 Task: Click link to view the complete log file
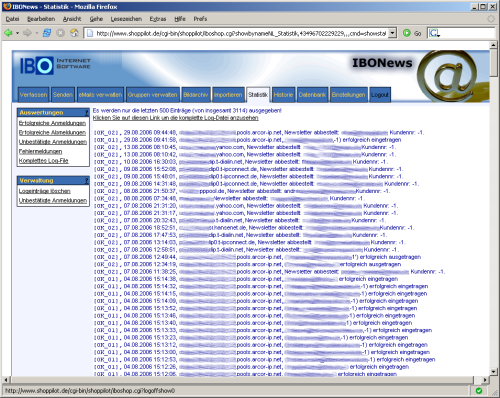click(176, 118)
